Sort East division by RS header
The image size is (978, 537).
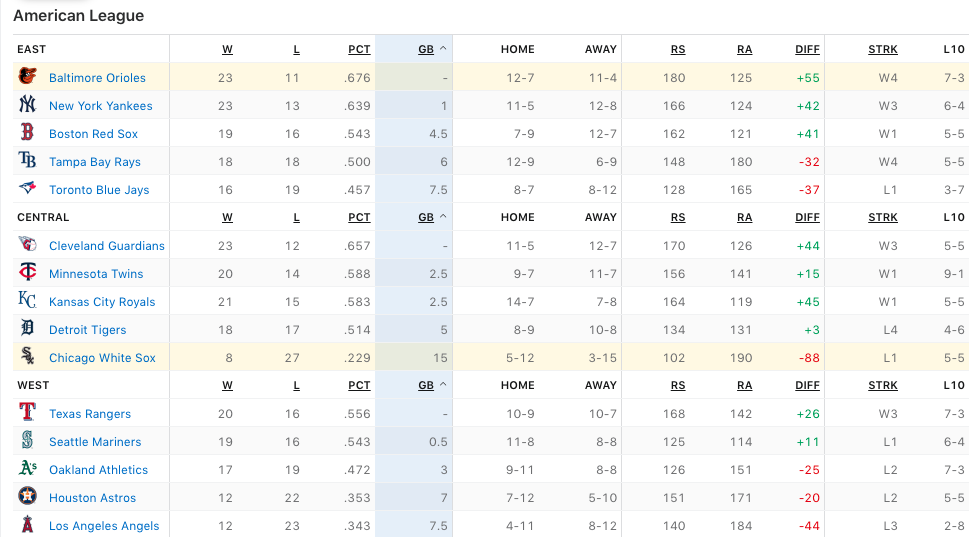coord(678,49)
